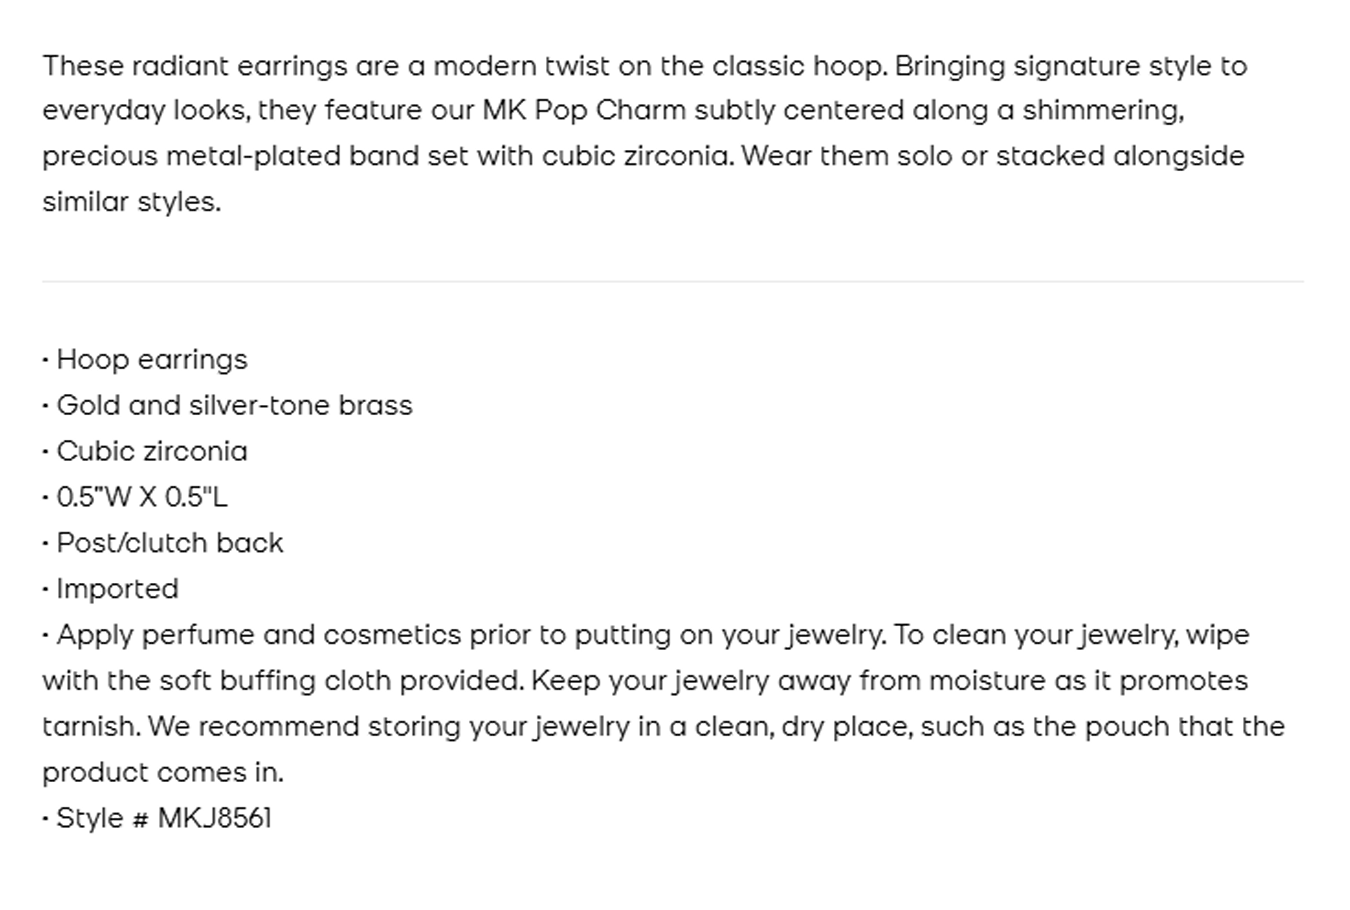Screen dimensions: 1350x910
Task: Click "product comes in." text line
Action: pyautogui.click(x=162, y=773)
